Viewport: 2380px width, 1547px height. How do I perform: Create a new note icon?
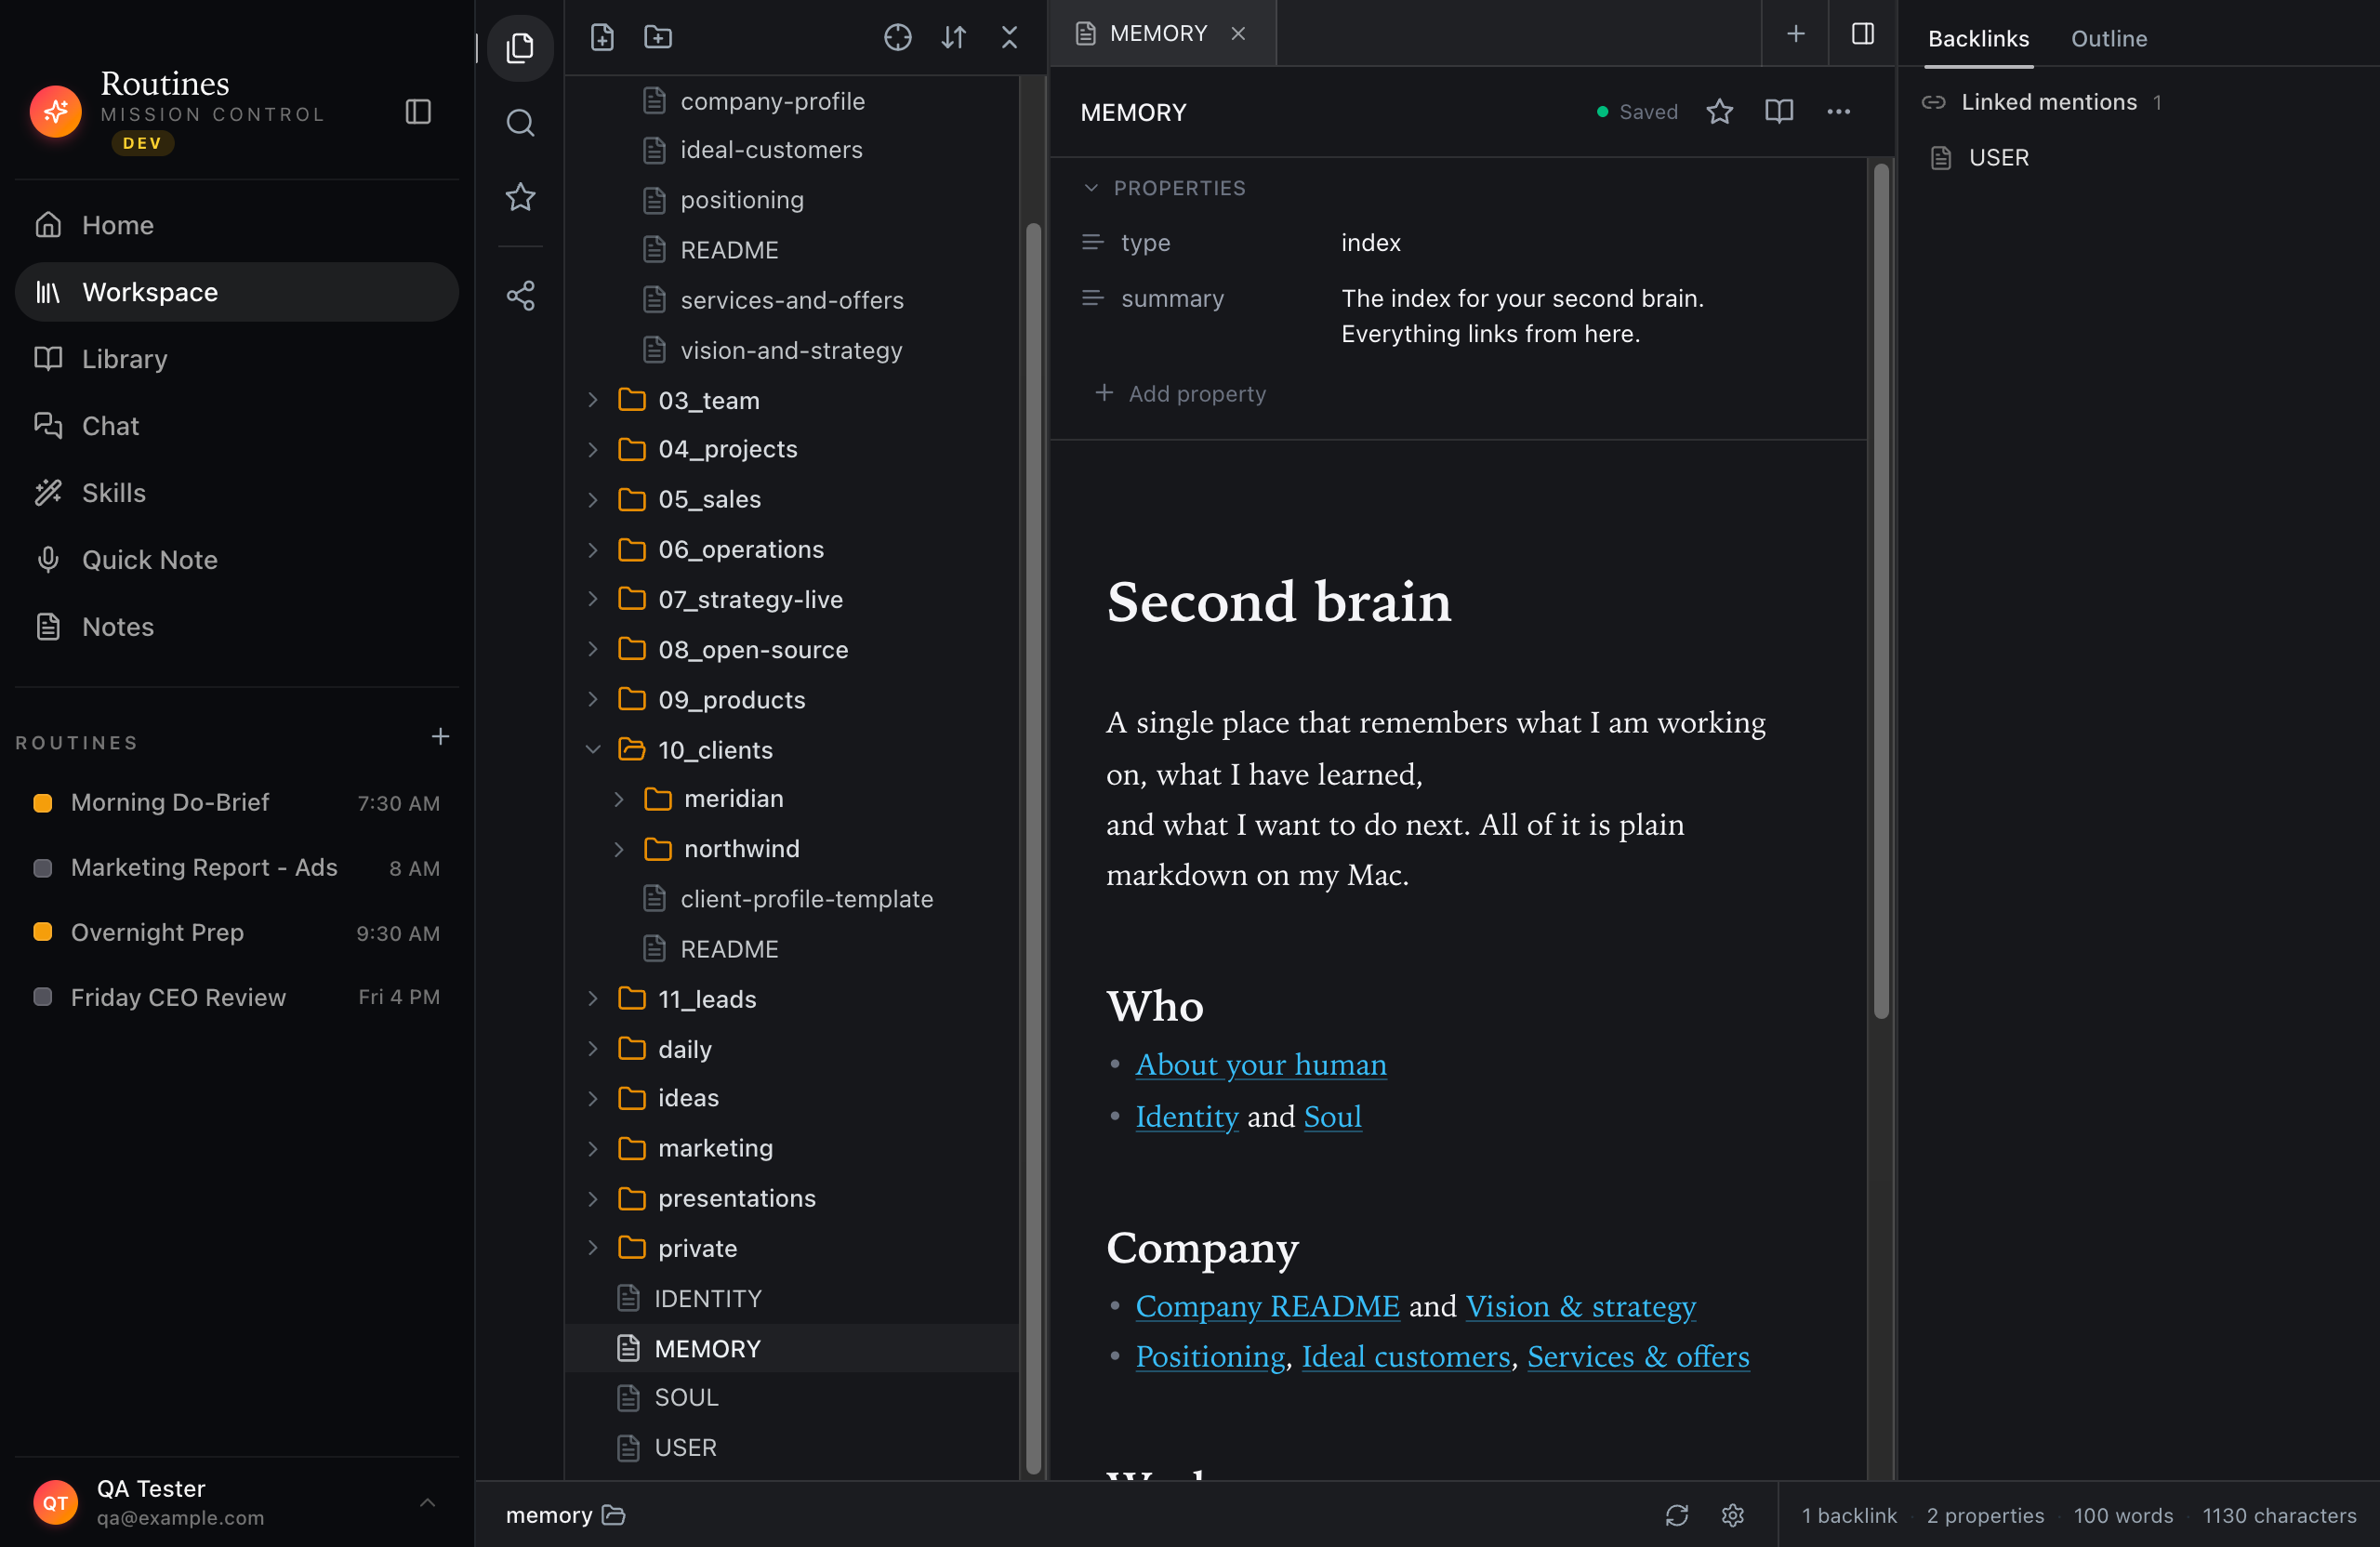[x=602, y=37]
